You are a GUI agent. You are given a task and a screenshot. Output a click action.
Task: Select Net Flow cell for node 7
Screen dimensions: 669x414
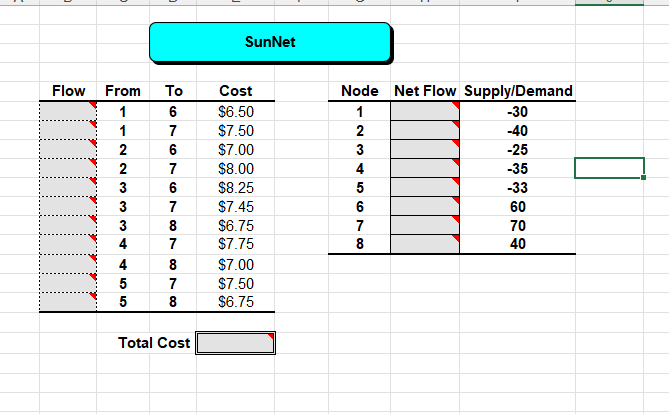425,225
